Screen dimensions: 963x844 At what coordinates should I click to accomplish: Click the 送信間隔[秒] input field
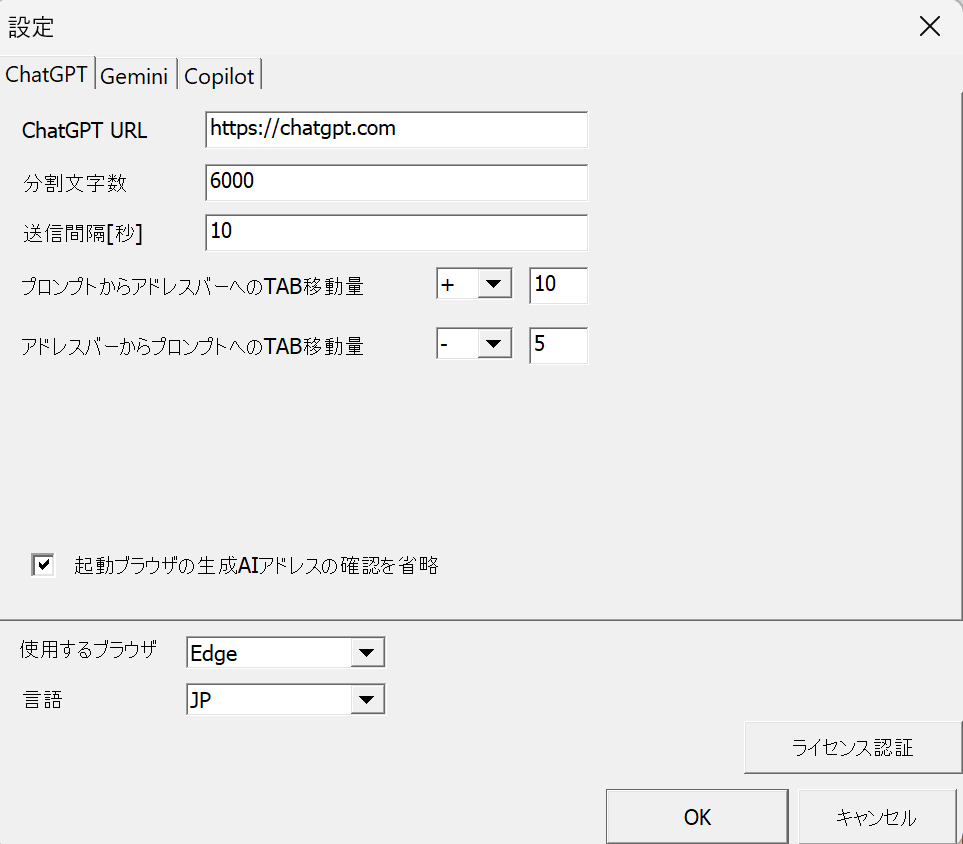(x=396, y=232)
